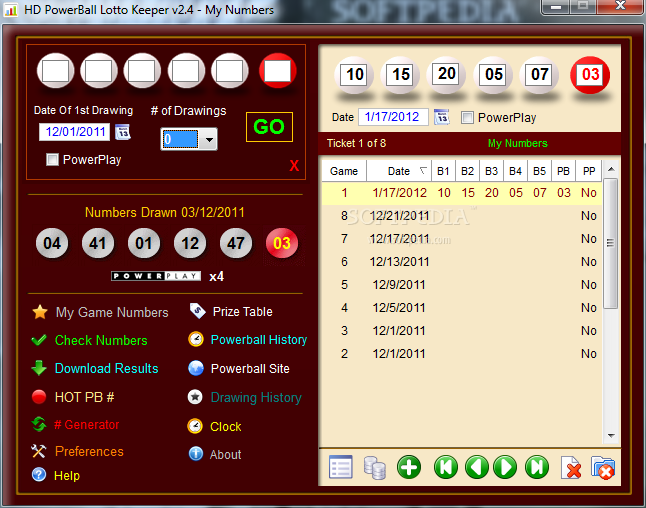
Task: Open Powerball History link
Action: pos(259,340)
